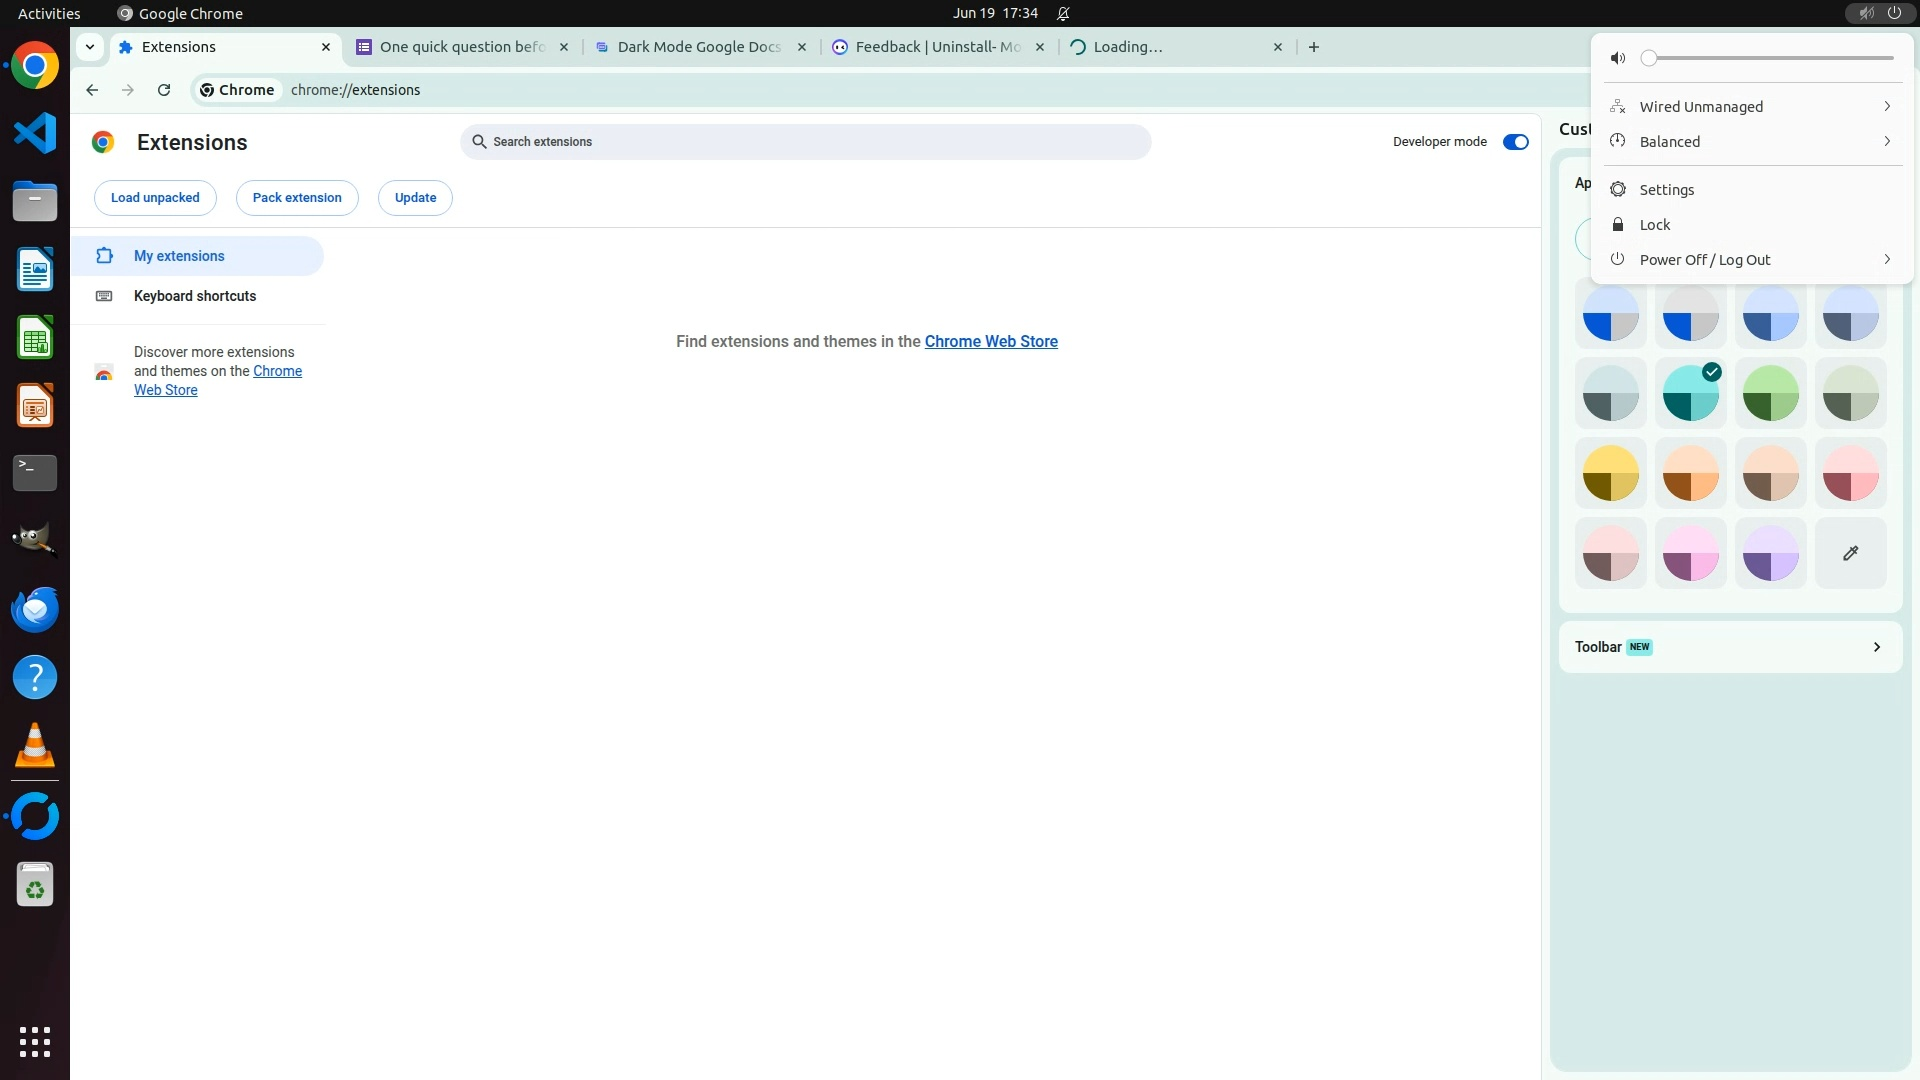Click the custom color eyedropper icon

click(1850, 553)
